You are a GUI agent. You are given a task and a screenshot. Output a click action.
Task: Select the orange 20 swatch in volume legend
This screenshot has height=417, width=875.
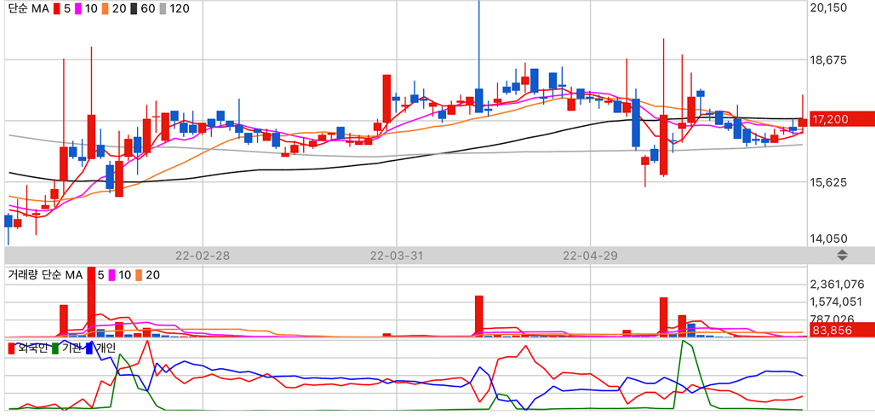point(140,275)
